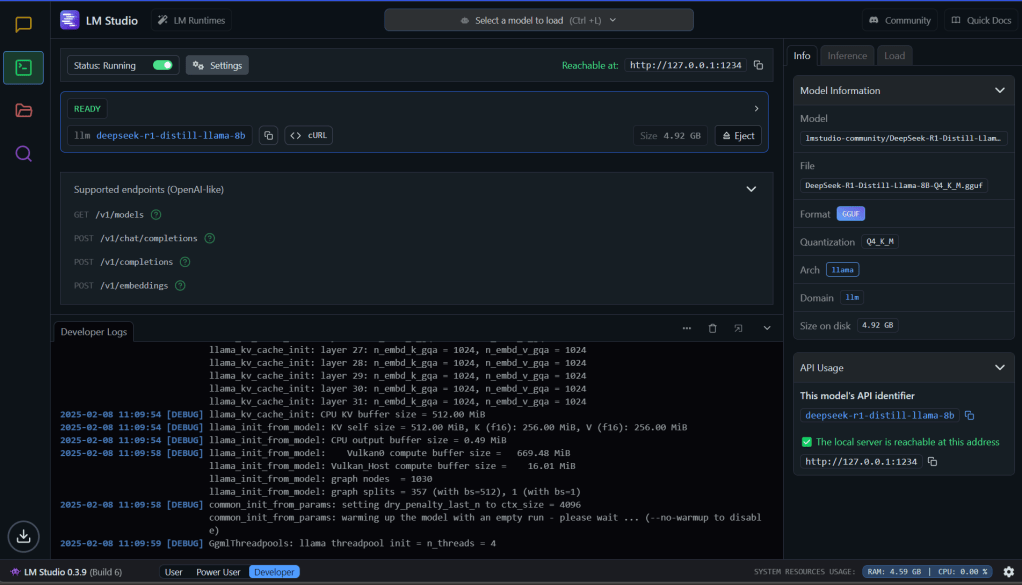Collapse the Model Information panel
The image size is (1022, 585).
(x=998, y=90)
